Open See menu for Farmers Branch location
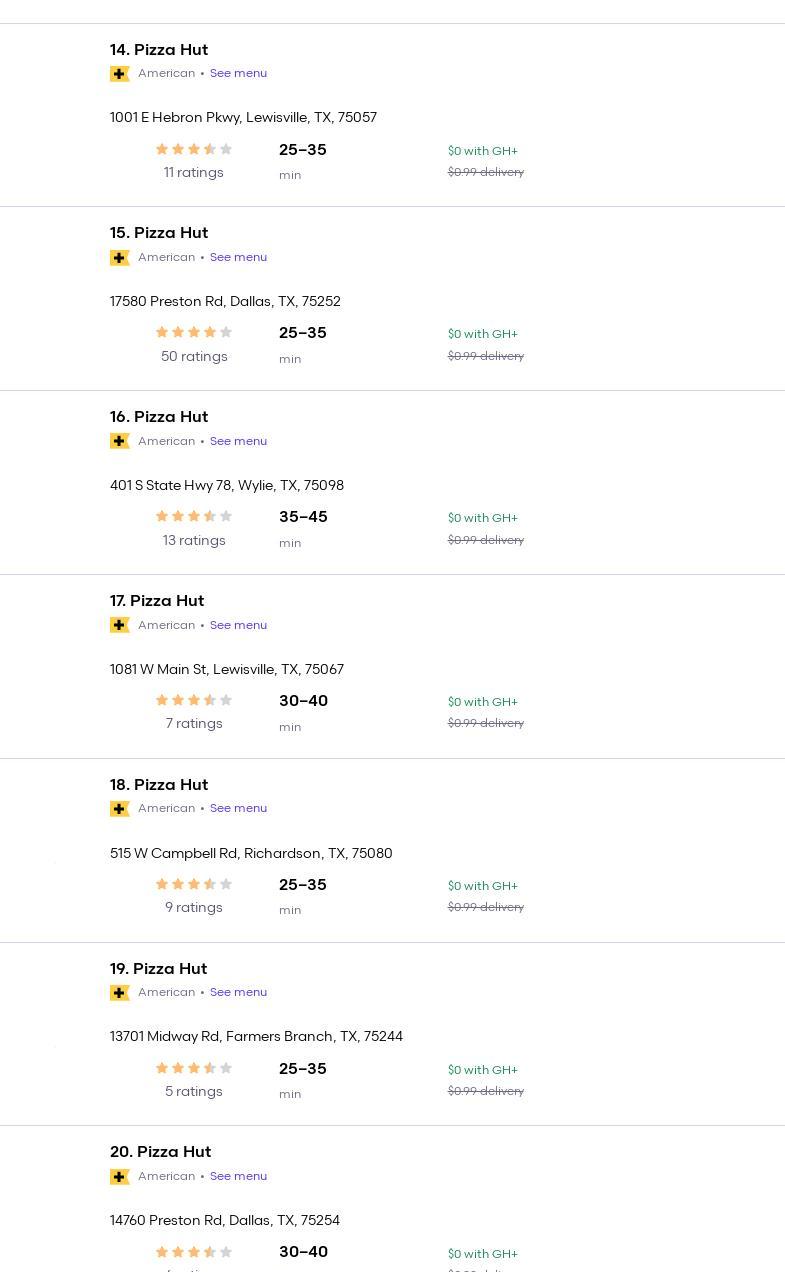The image size is (785, 1272). pyautogui.click(x=238, y=992)
